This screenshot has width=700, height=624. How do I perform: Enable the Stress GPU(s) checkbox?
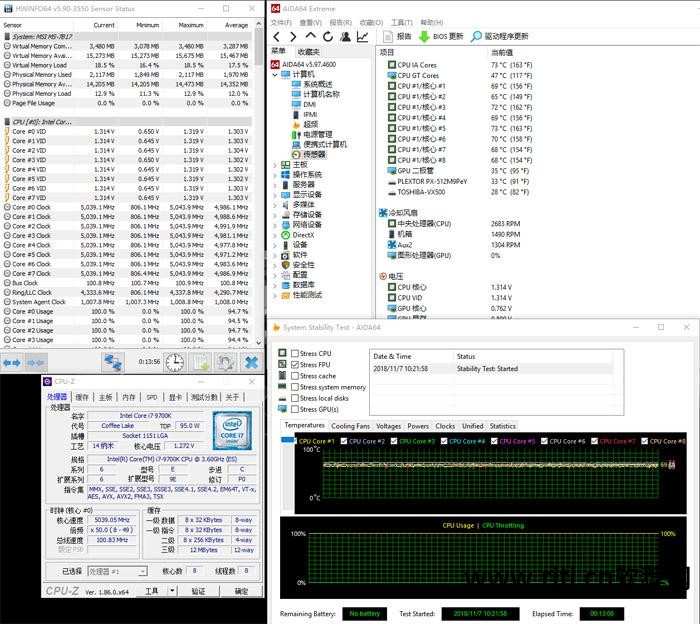(x=295, y=409)
